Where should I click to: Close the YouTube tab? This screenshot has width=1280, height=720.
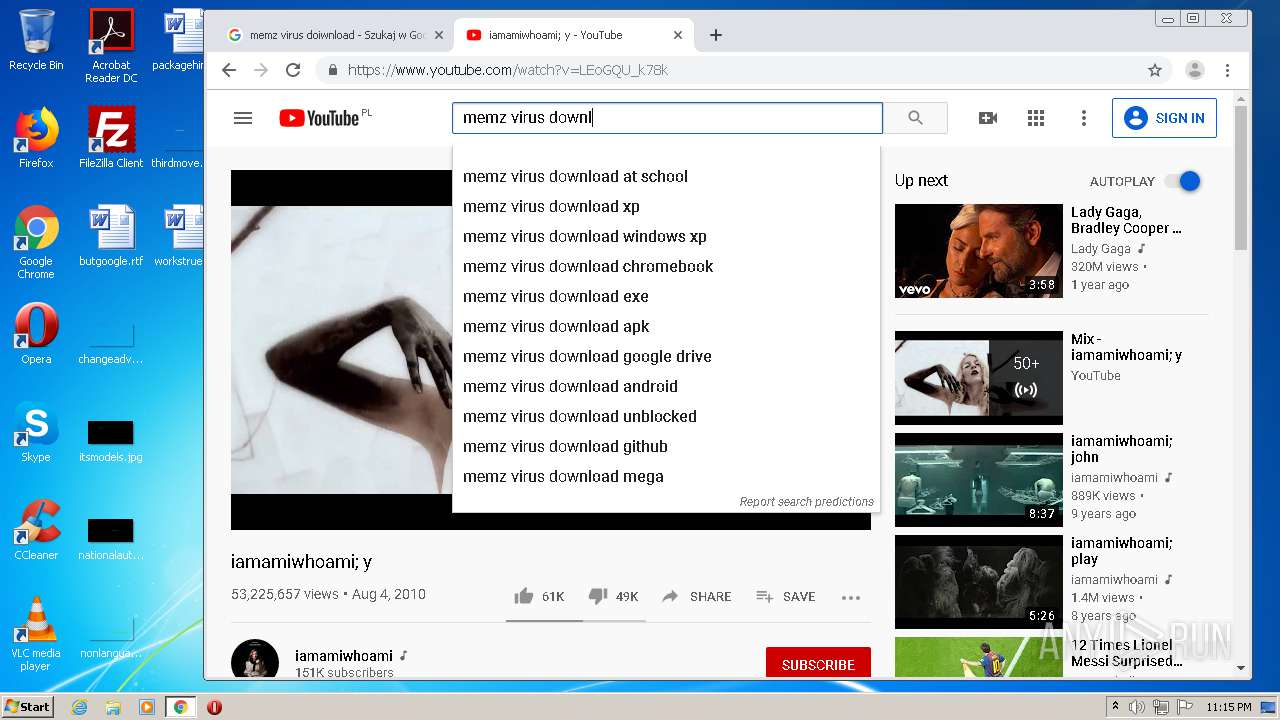tap(677, 35)
